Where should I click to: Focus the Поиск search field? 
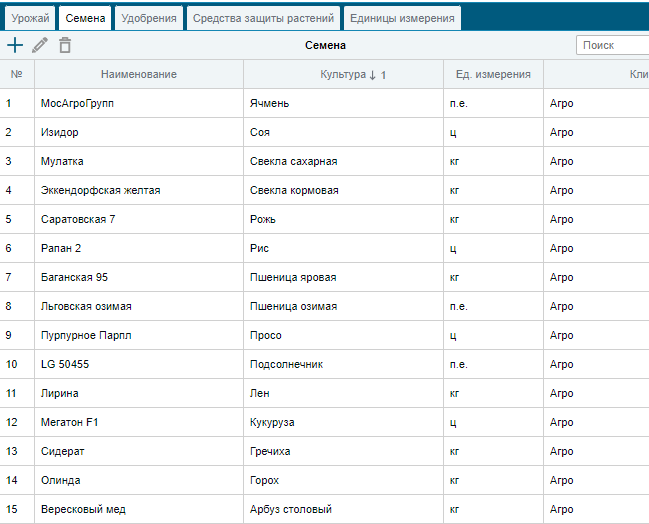point(613,45)
